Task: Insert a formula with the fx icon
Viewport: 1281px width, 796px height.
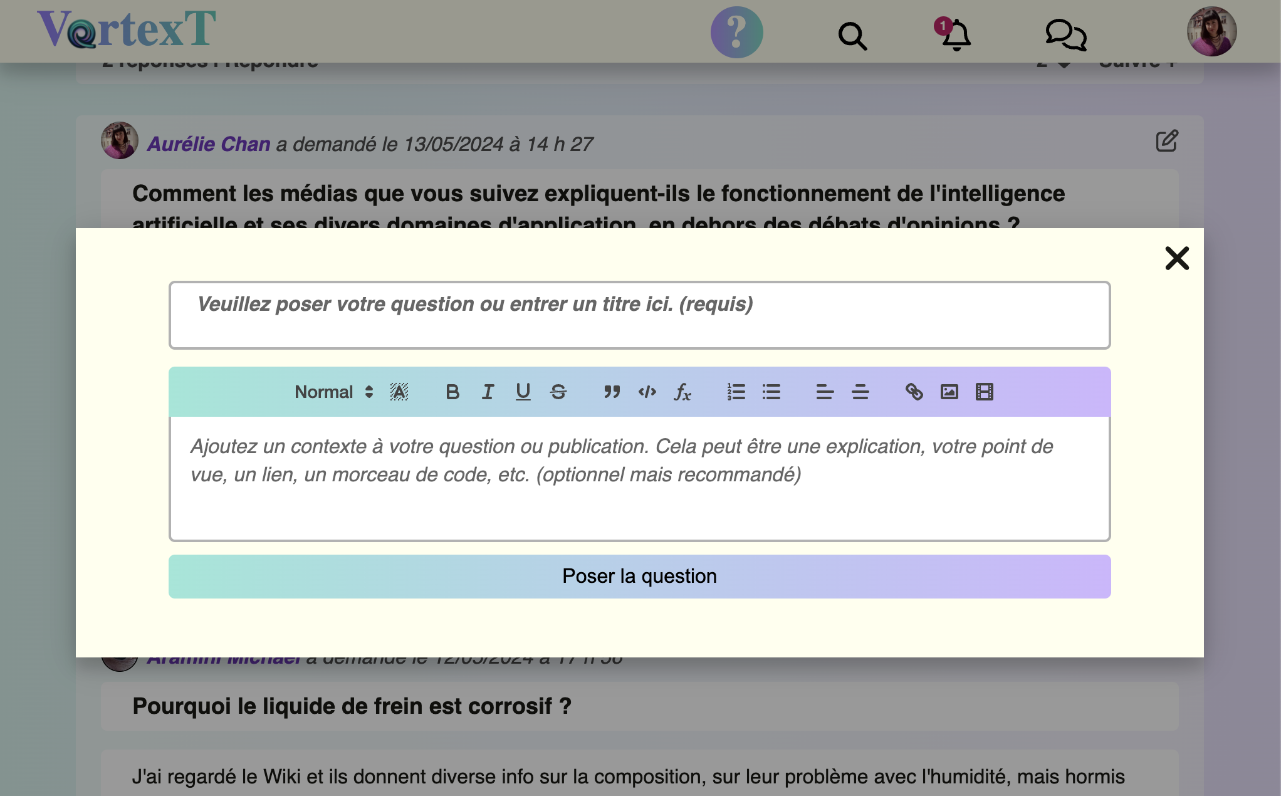Action: [x=682, y=392]
